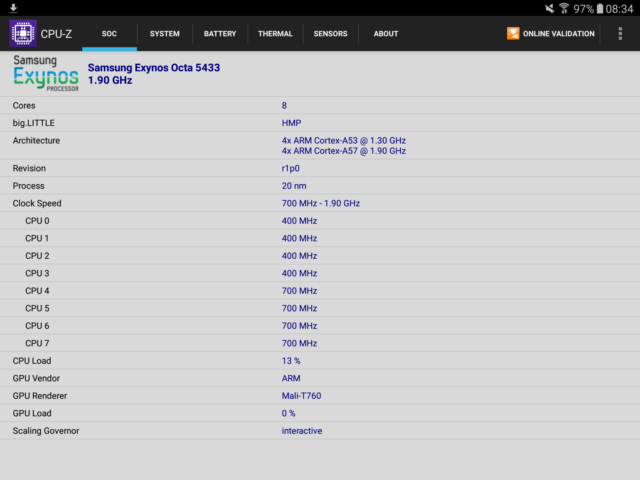Switch to the SYSTEM tab

click(164, 33)
